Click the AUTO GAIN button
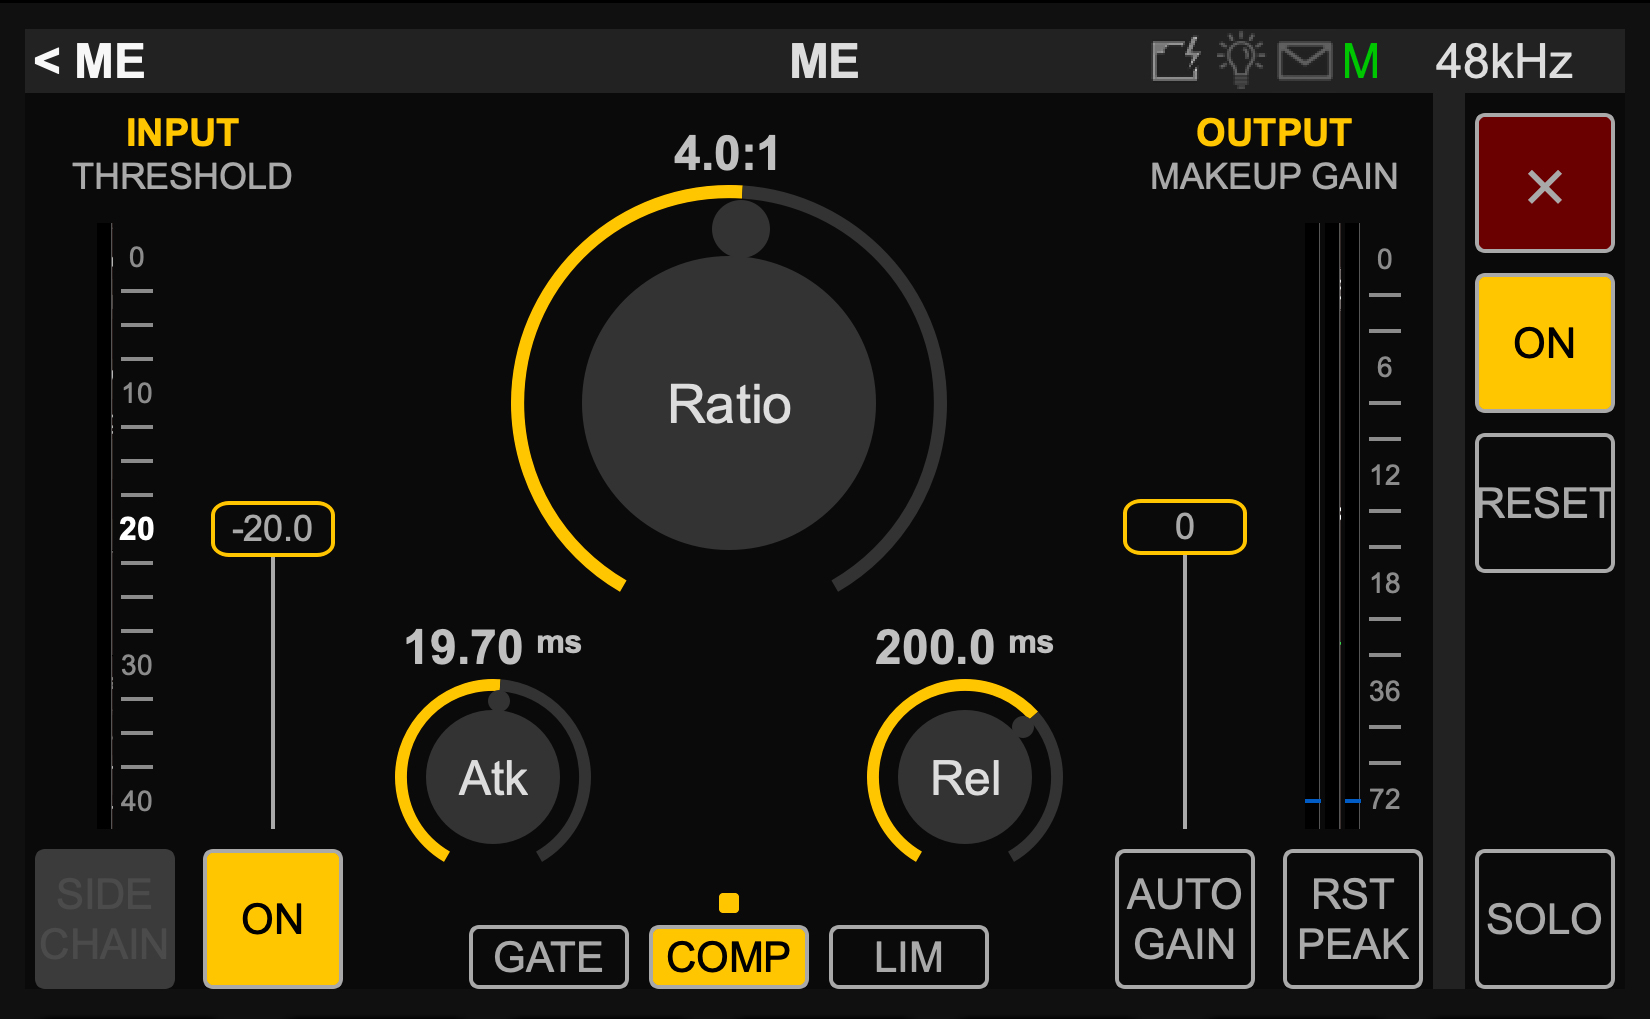The image size is (1650, 1019). [1185, 918]
